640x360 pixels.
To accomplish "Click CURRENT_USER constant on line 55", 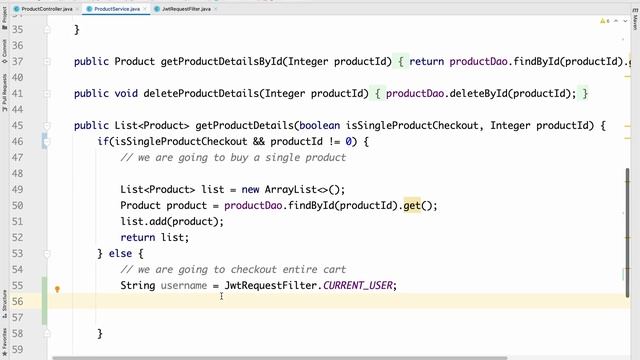I will [358, 285].
